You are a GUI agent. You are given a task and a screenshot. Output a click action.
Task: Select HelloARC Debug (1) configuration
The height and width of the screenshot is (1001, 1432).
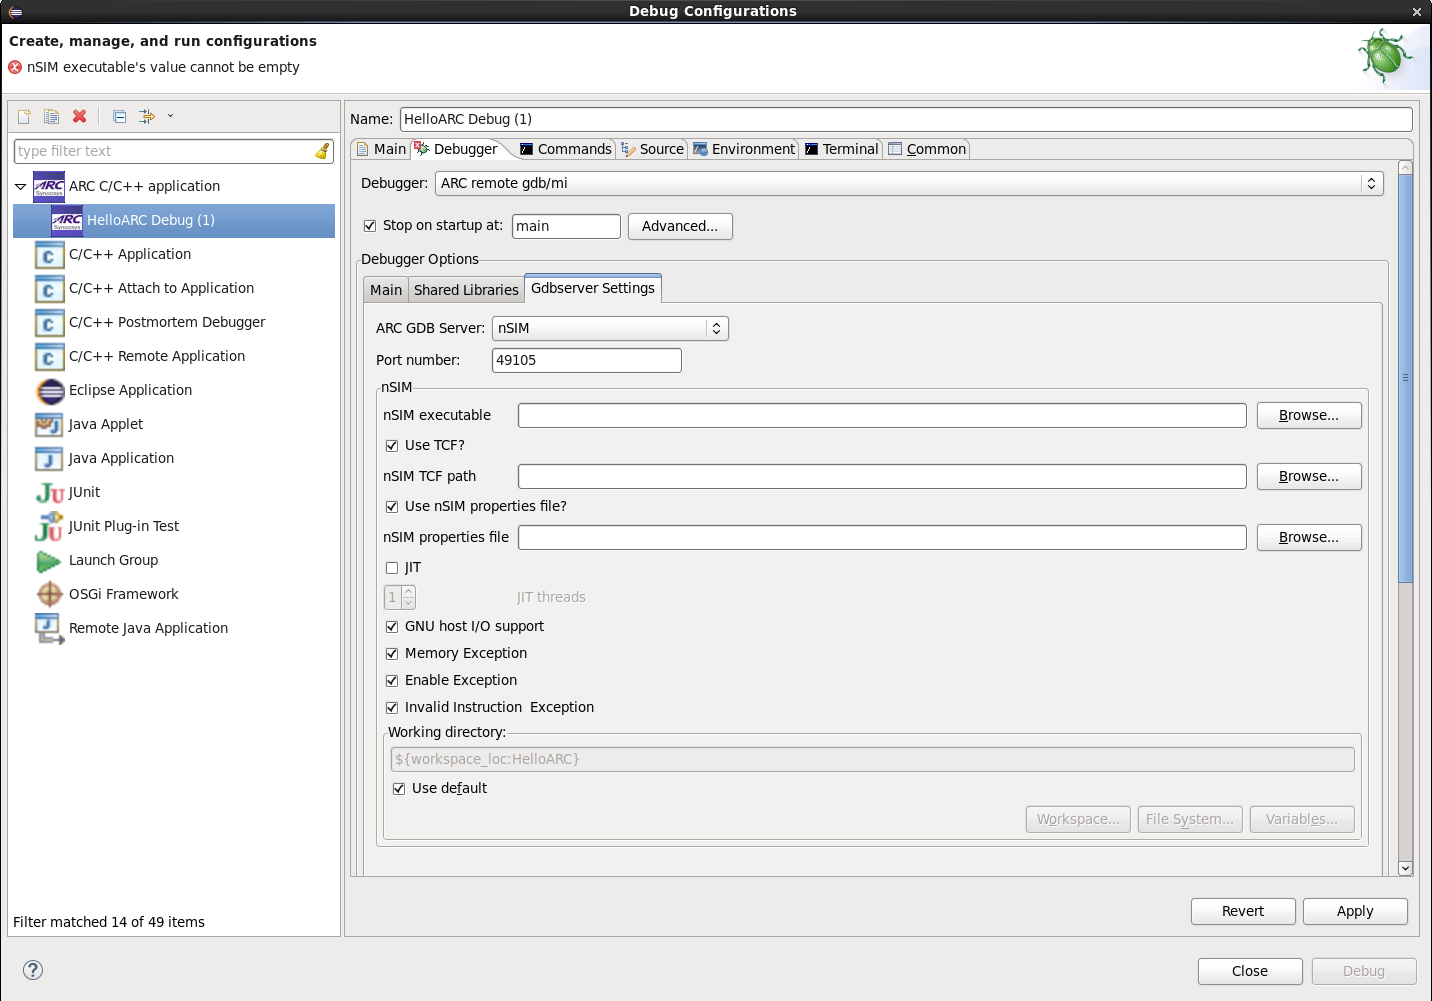[x=174, y=220]
